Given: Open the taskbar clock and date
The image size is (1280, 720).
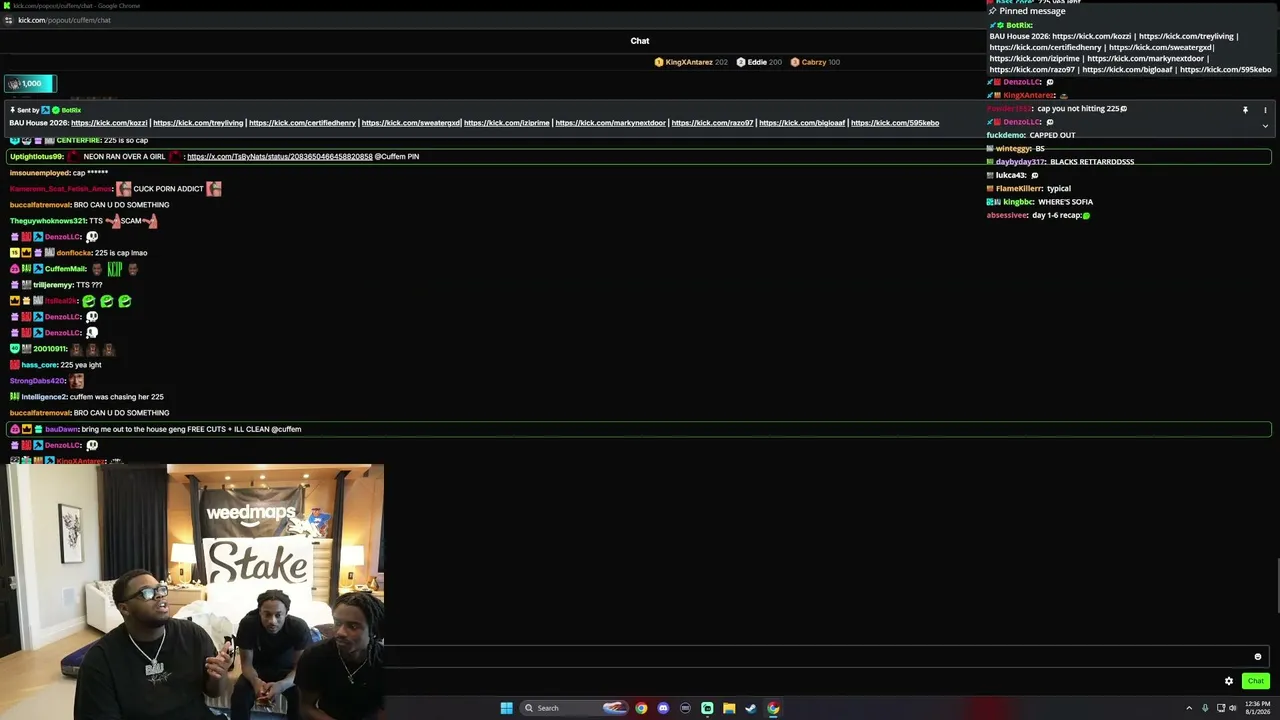Looking at the screenshot, I should (x=1257, y=708).
